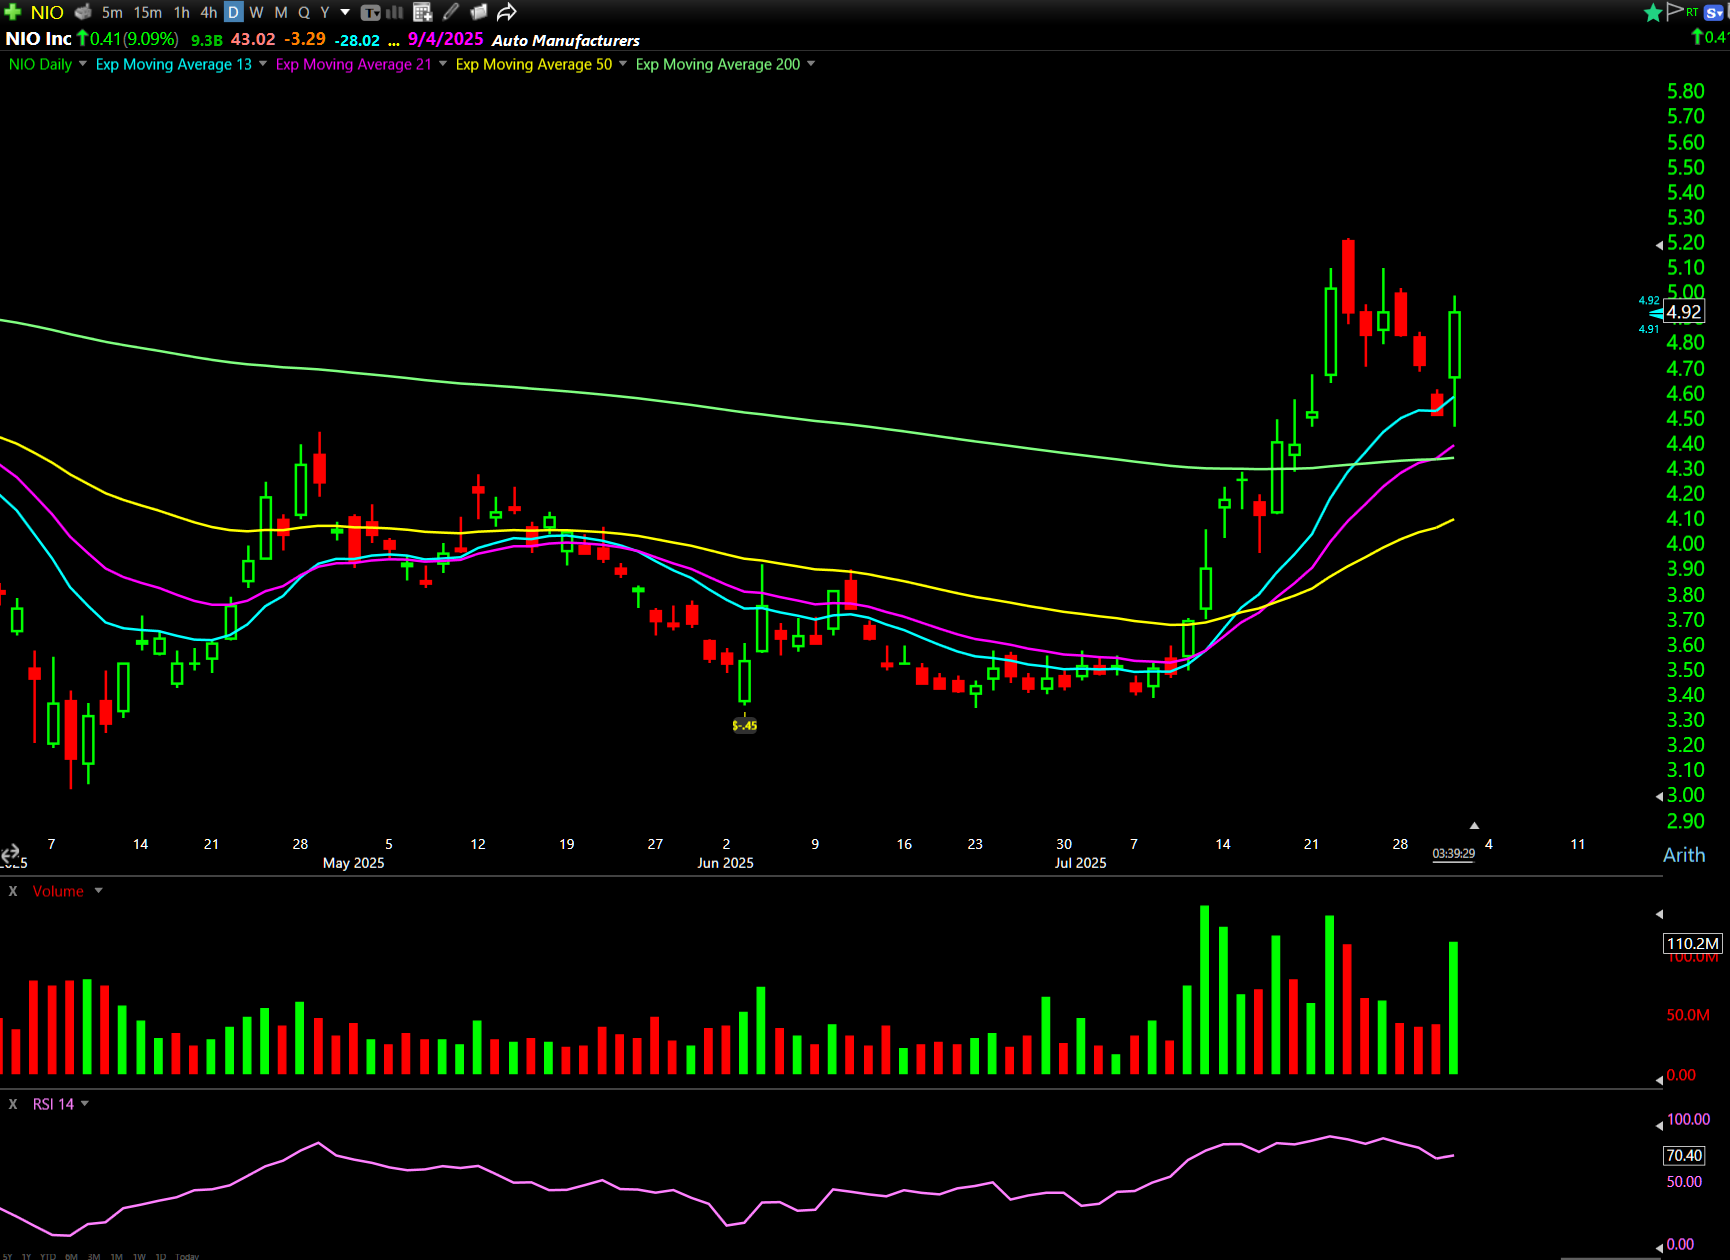Click the green favorite star icon
1730x1260 pixels.
pyautogui.click(x=1653, y=12)
